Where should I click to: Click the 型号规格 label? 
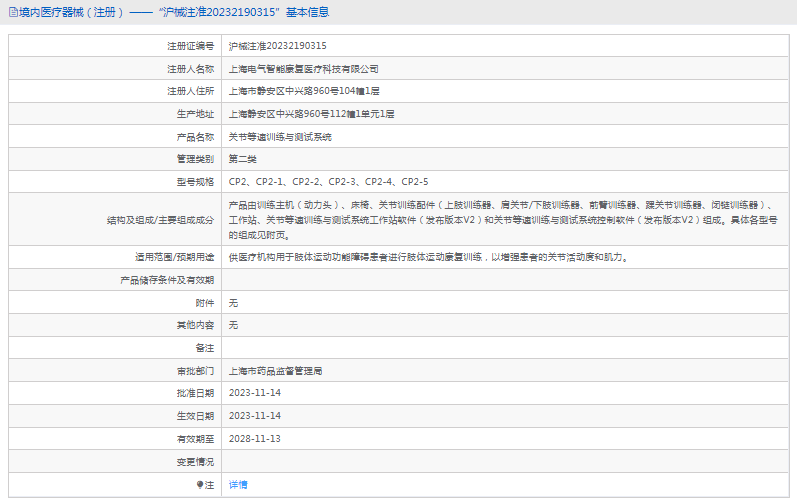point(195,182)
